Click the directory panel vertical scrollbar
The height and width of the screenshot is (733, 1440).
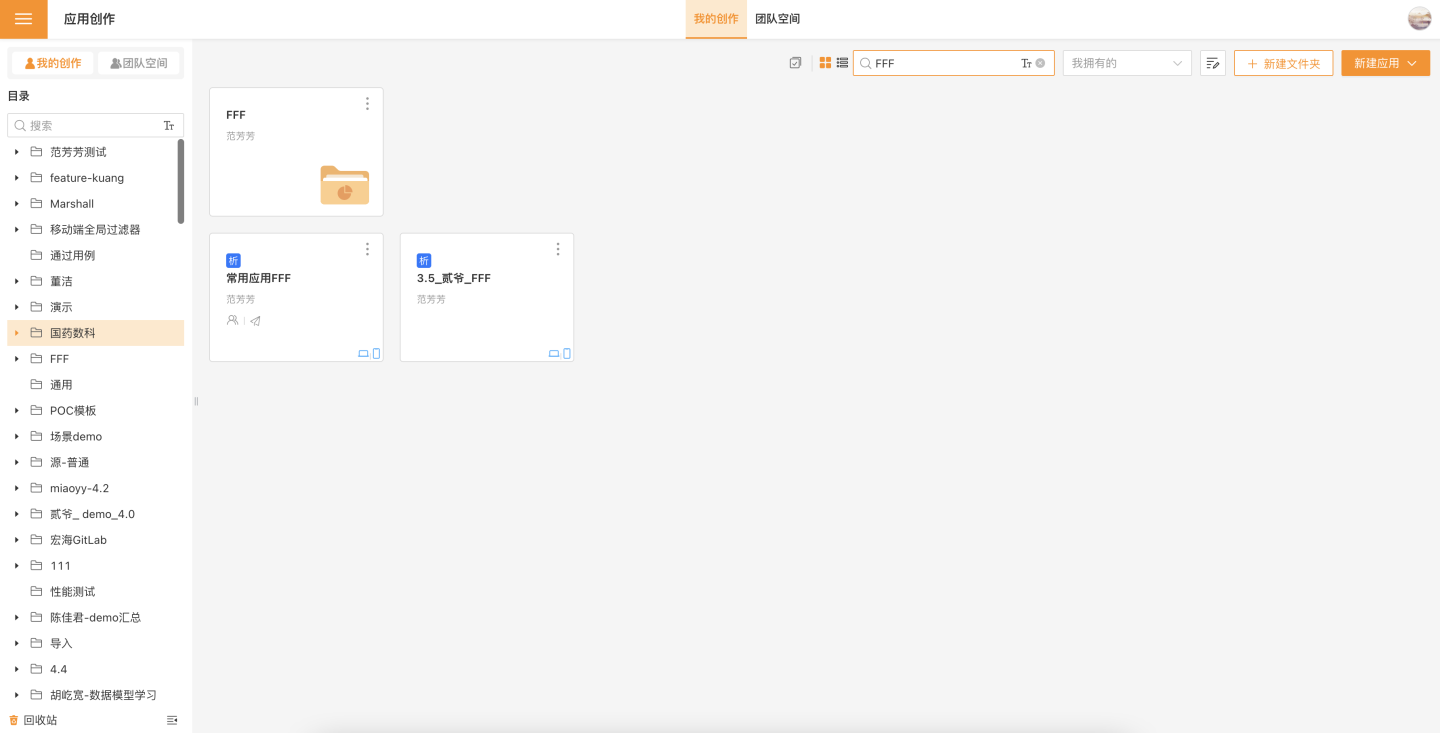pos(181,180)
